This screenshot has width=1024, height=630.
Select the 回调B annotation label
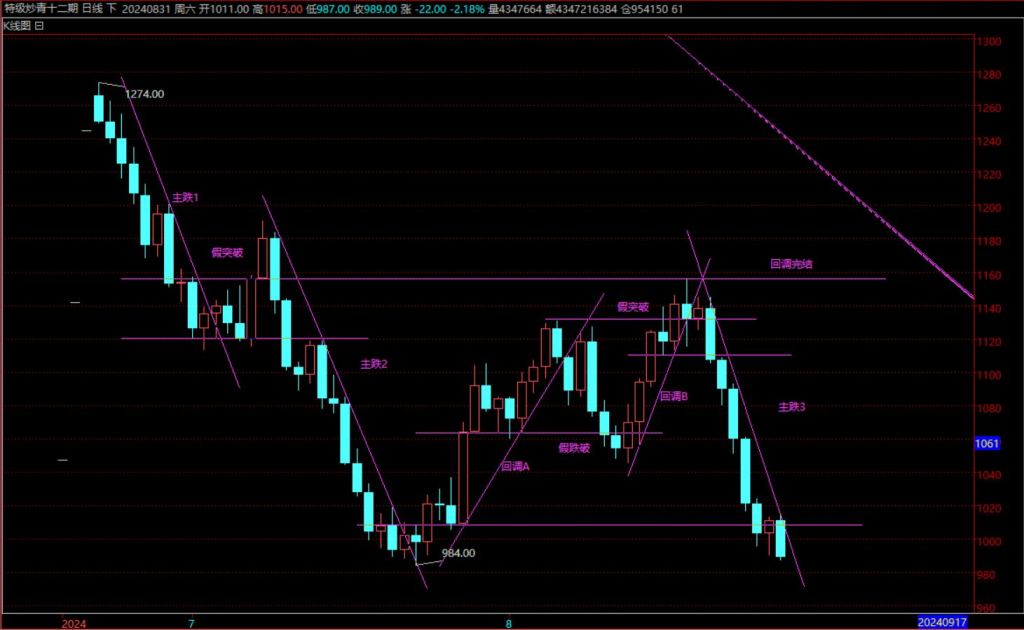click(x=673, y=396)
